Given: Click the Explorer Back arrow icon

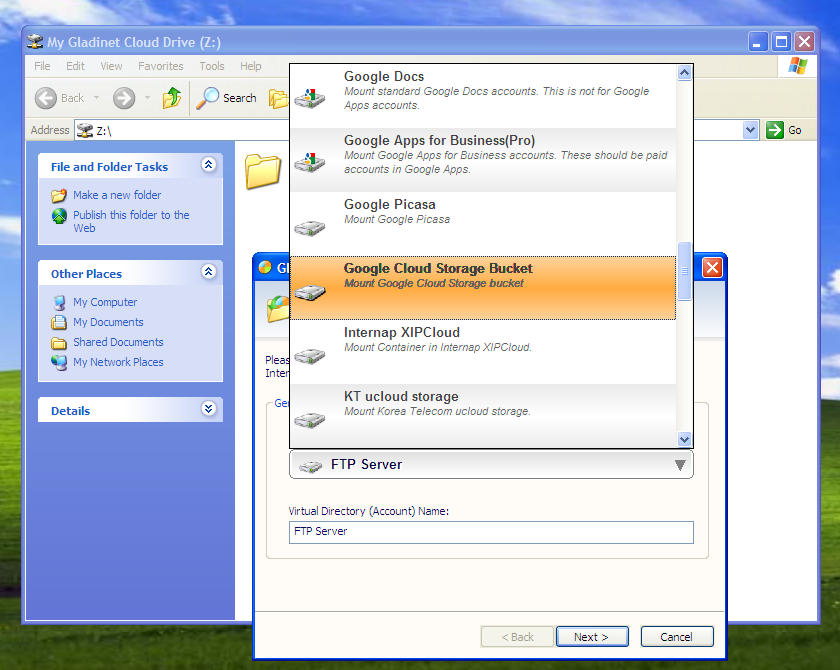Looking at the screenshot, I should pos(46,98).
